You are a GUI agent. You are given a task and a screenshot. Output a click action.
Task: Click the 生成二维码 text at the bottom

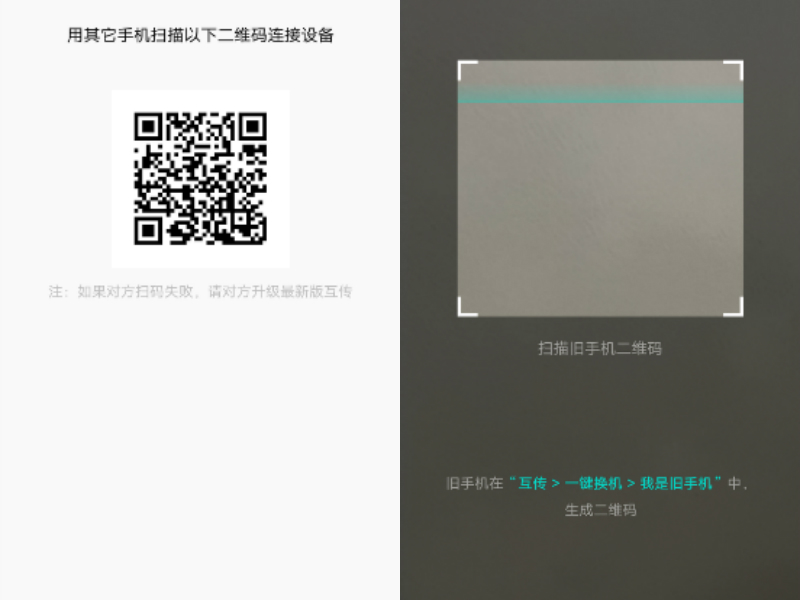click(600, 509)
